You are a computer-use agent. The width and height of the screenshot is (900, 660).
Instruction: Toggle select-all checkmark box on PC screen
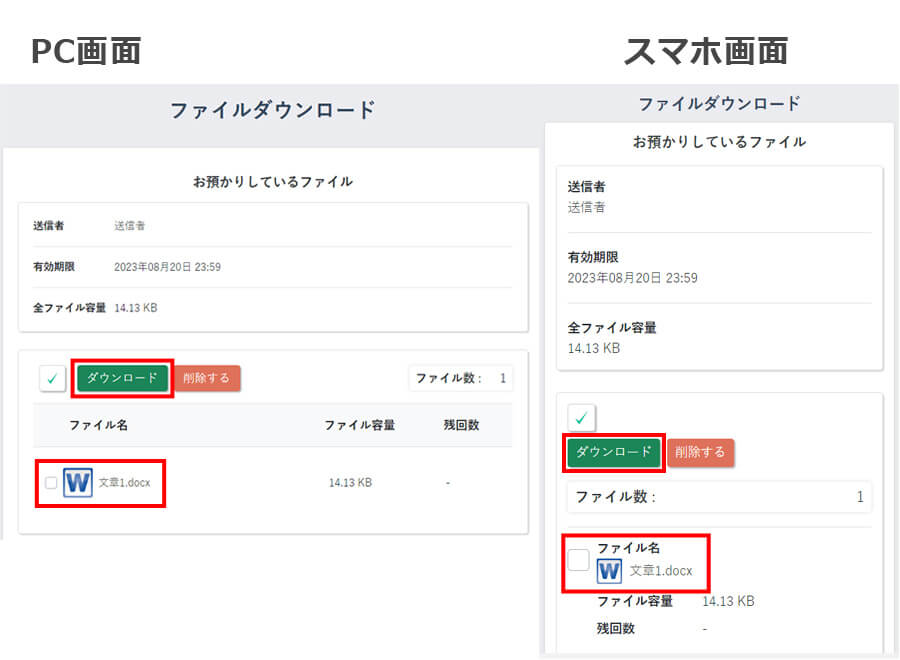click(x=52, y=379)
